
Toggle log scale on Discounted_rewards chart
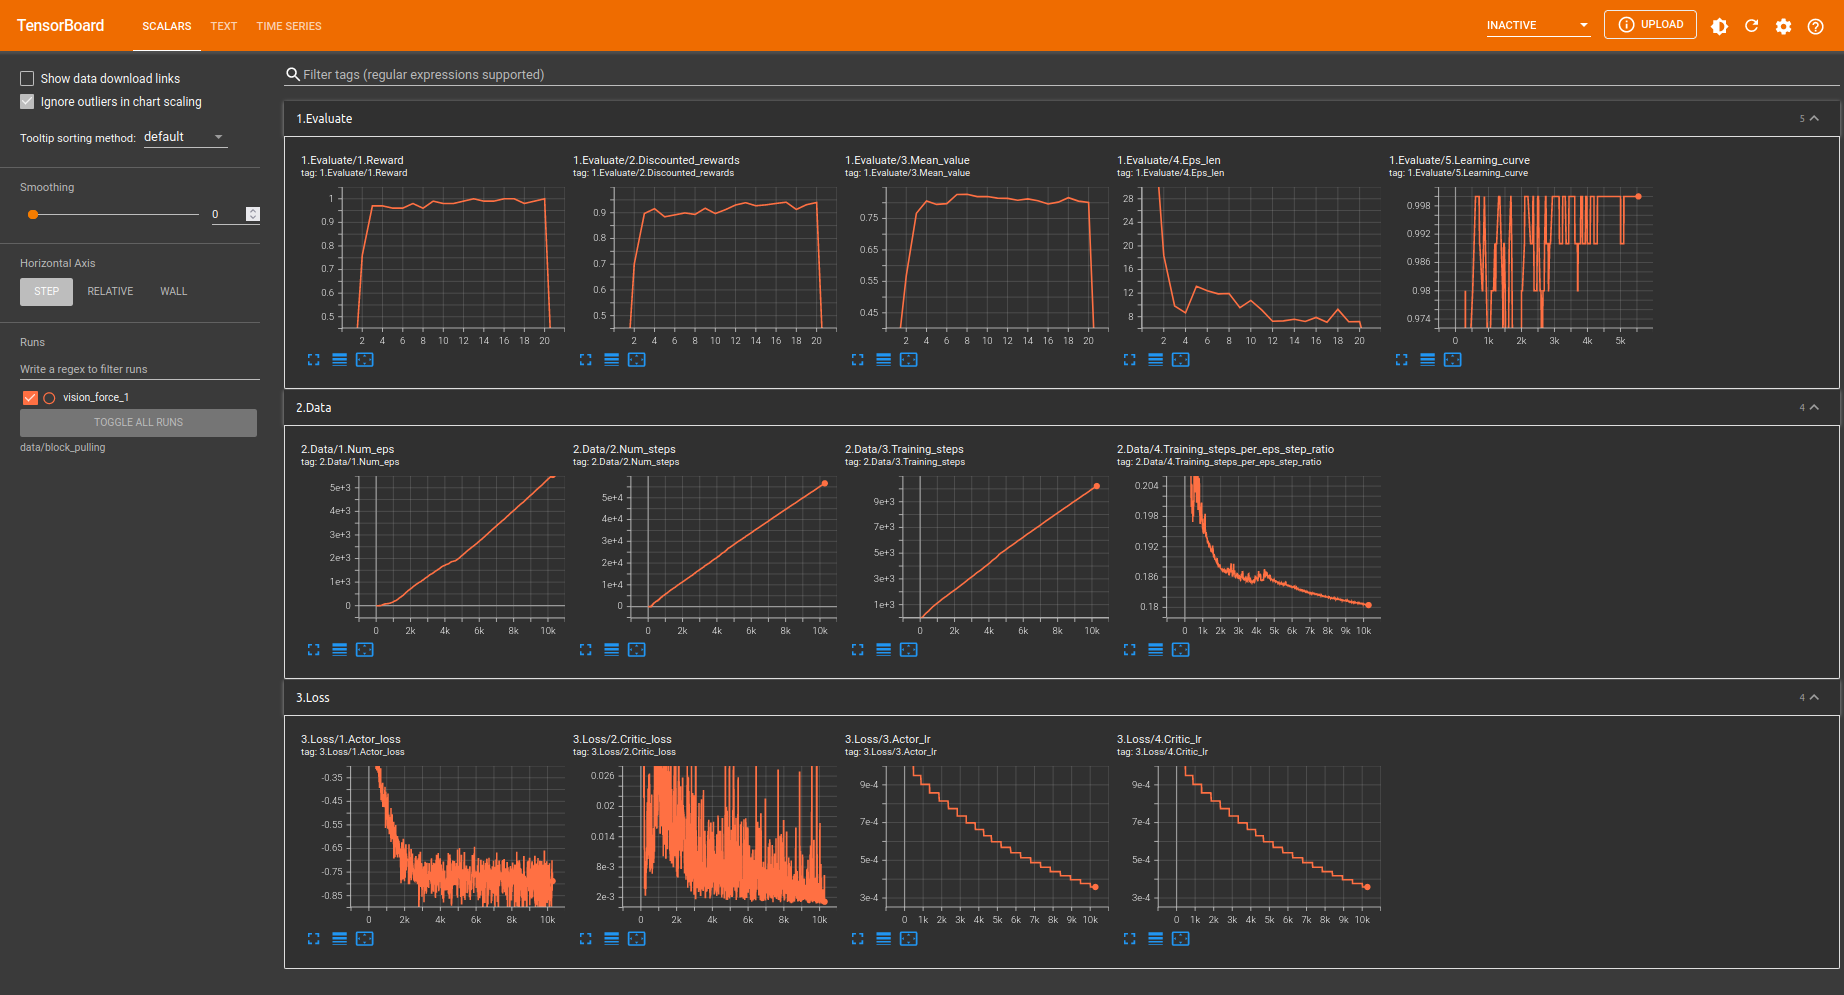612,360
